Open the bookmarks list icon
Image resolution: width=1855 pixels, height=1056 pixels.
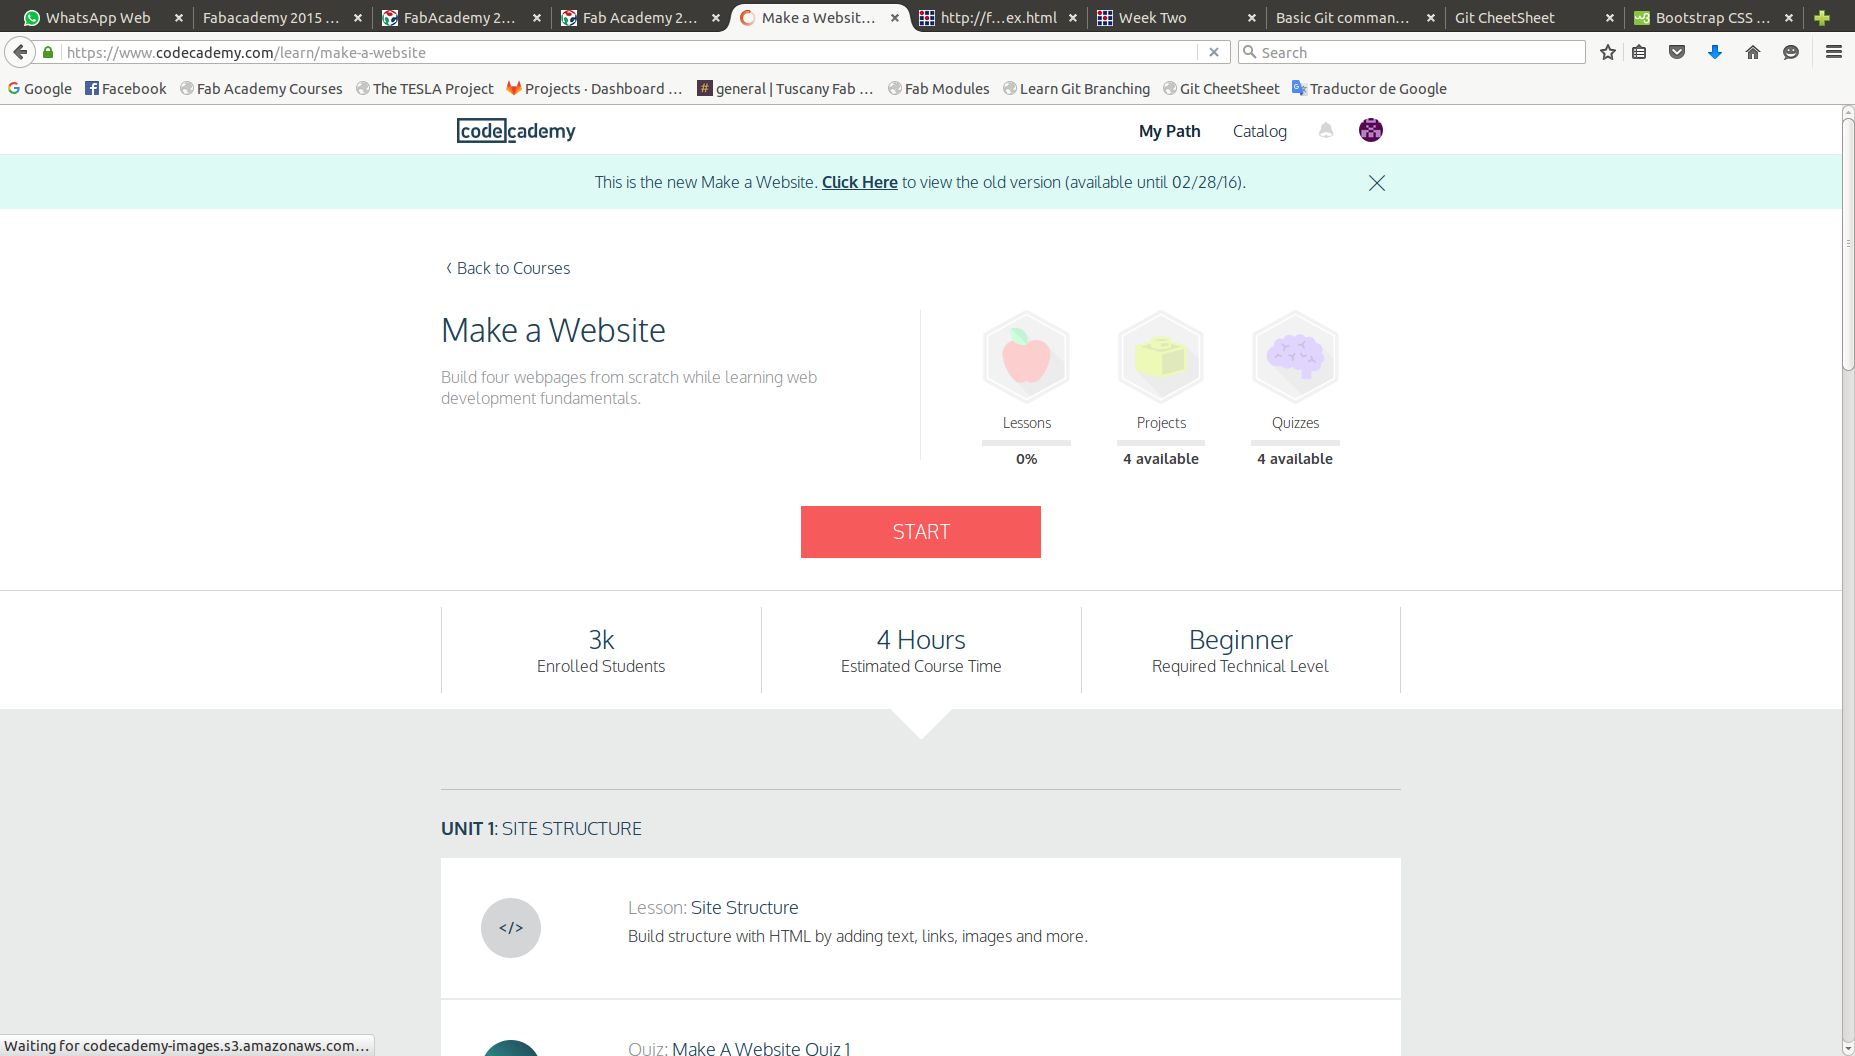click(1640, 52)
